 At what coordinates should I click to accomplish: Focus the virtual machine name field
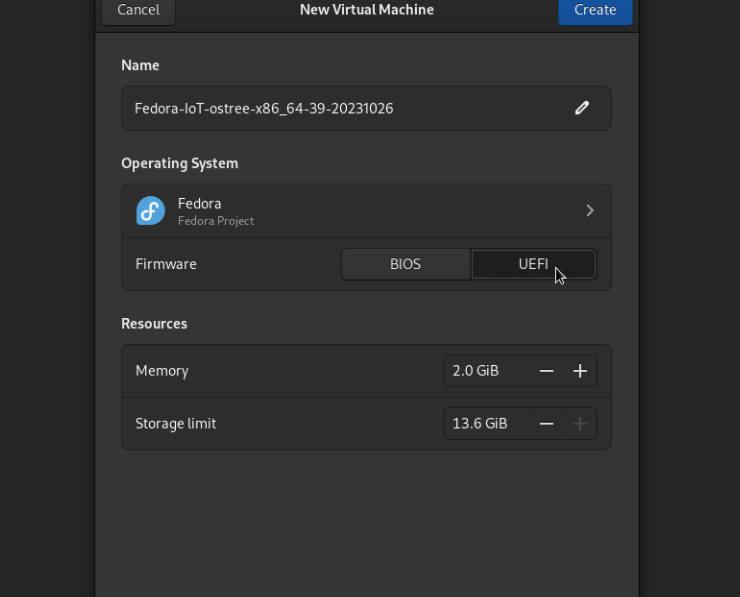coord(340,108)
